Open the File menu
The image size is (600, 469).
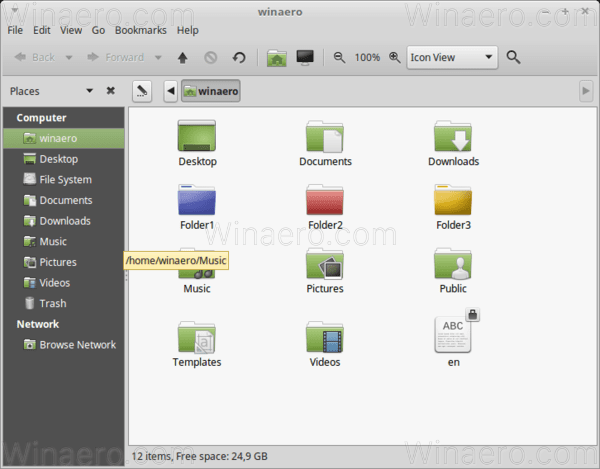pyautogui.click(x=15, y=30)
